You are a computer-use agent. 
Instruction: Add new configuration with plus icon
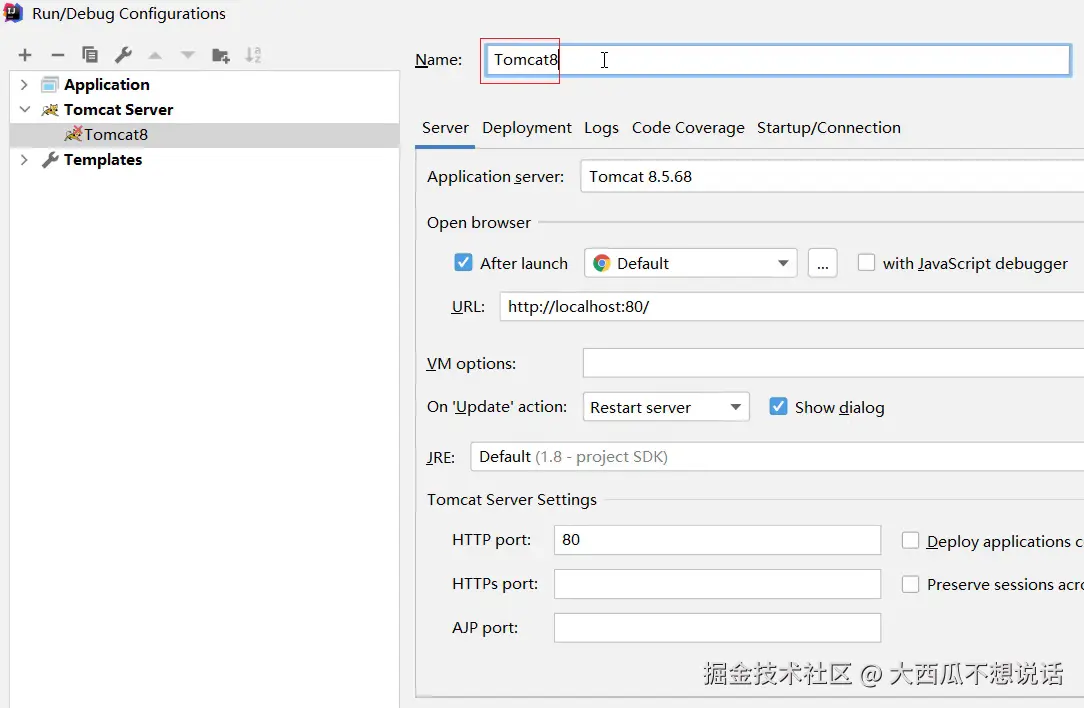click(25, 55)
